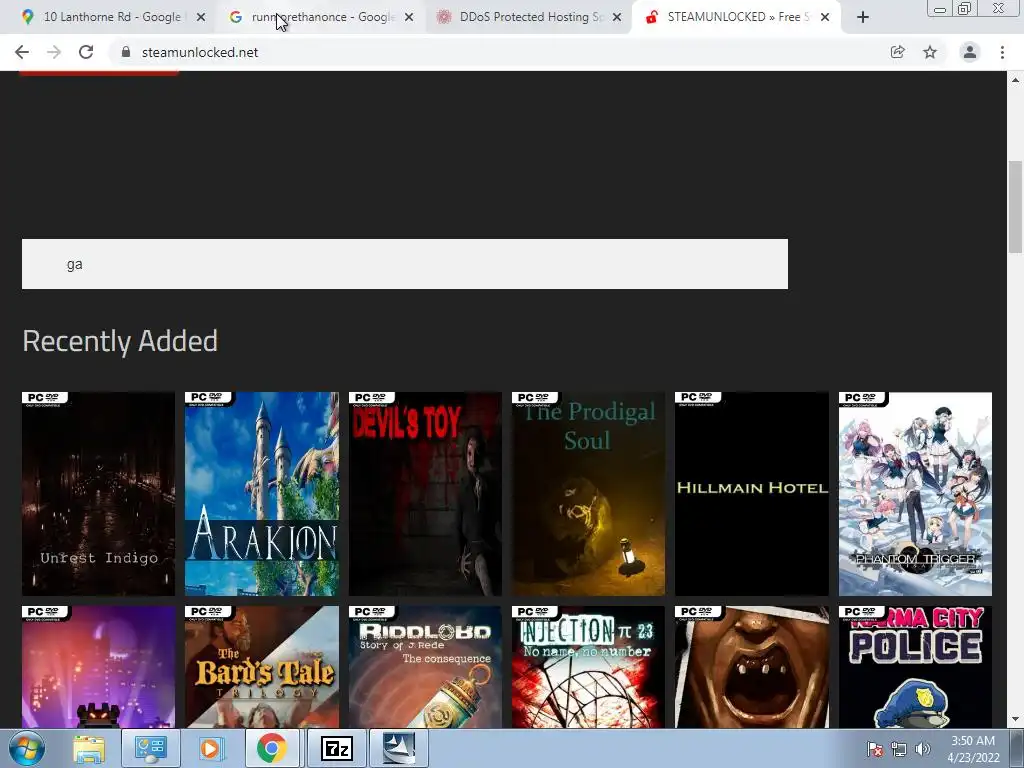Open the purple neon city game cover
Screen dimensions: 1024x768
(99, 667)
